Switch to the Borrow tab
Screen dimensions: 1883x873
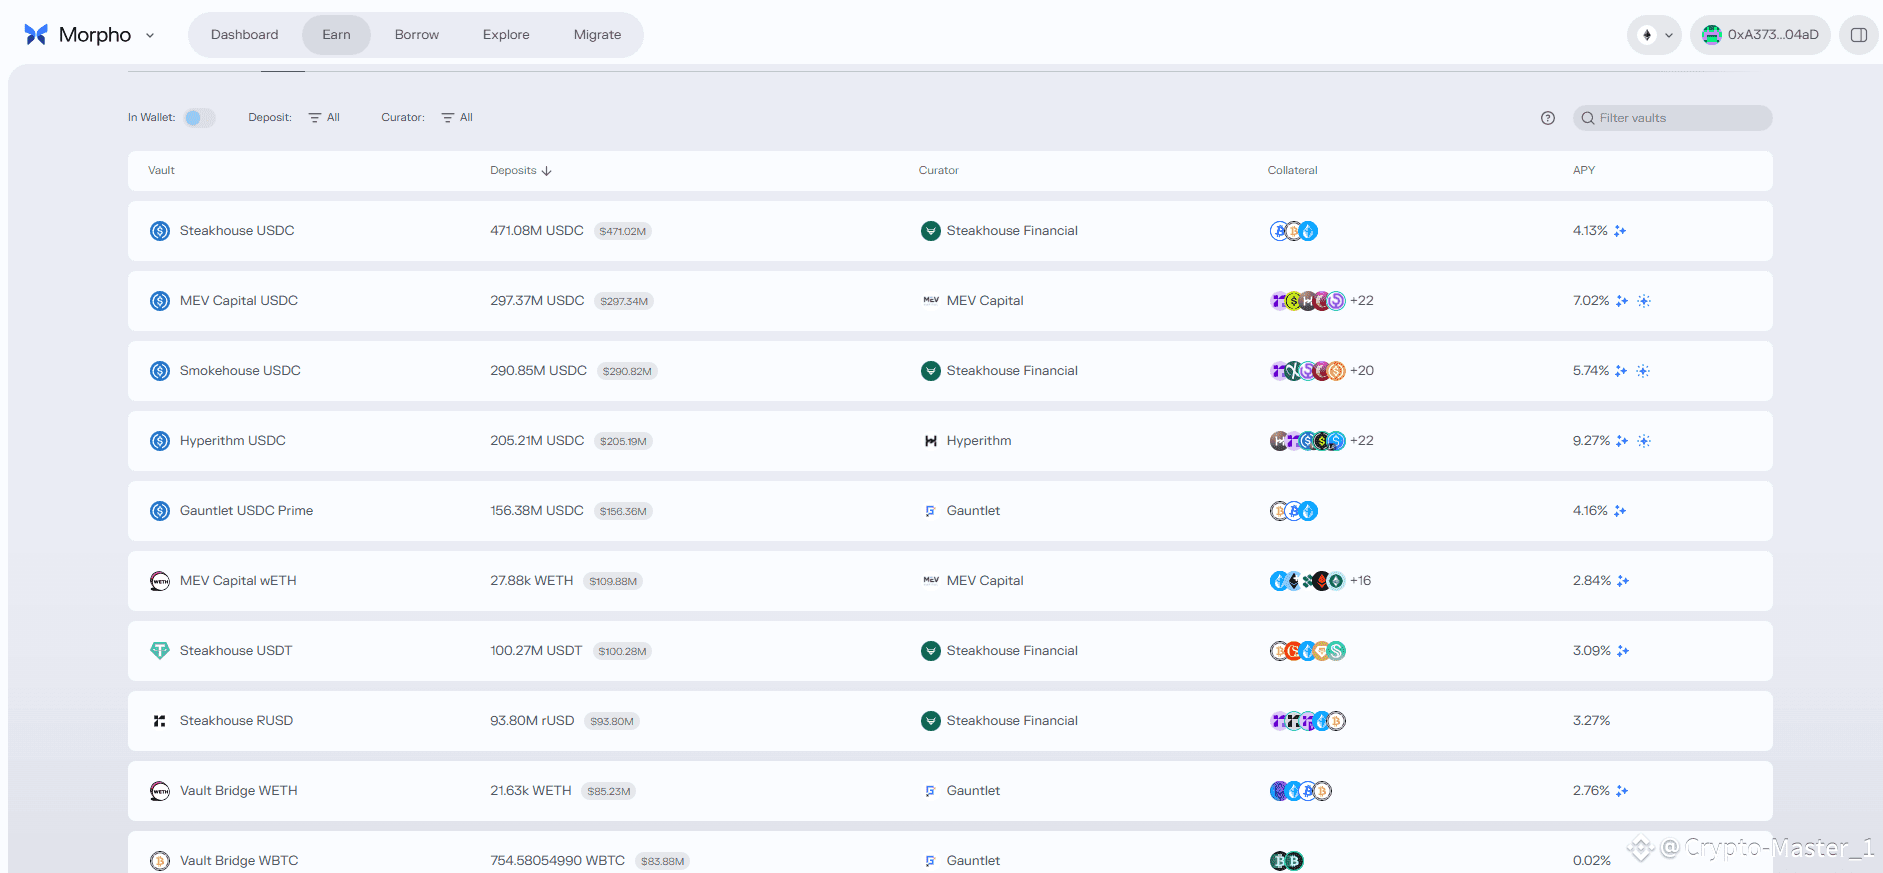coord(416,35)
